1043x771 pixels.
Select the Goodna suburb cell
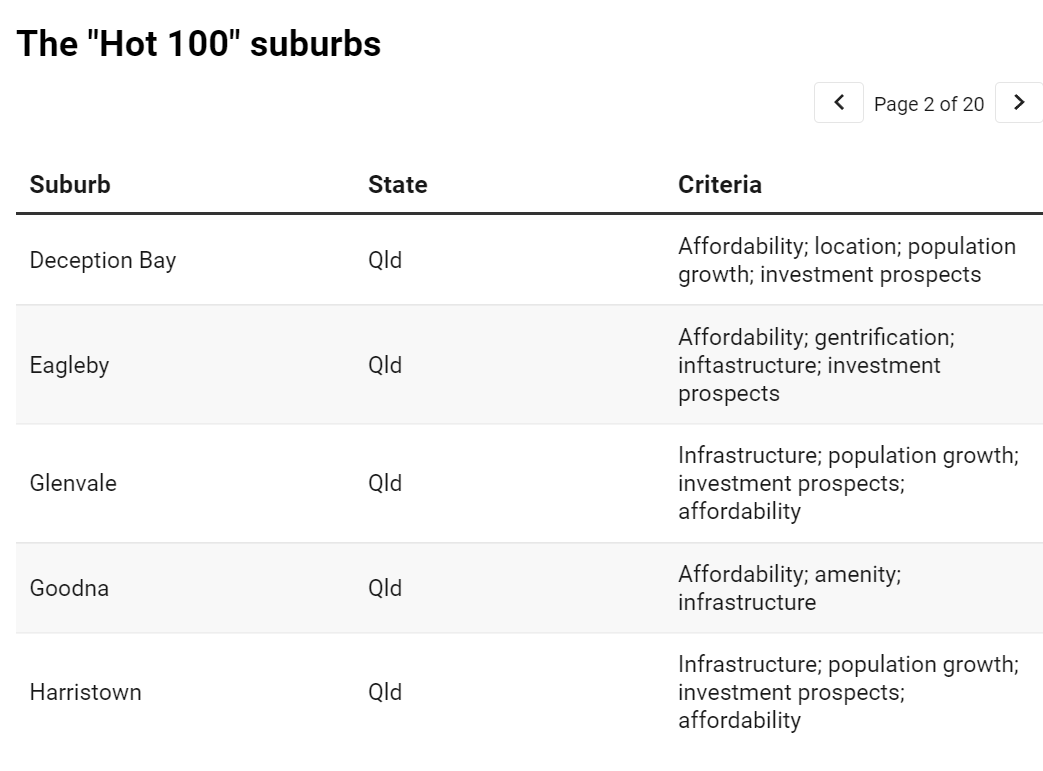point(69,588)
